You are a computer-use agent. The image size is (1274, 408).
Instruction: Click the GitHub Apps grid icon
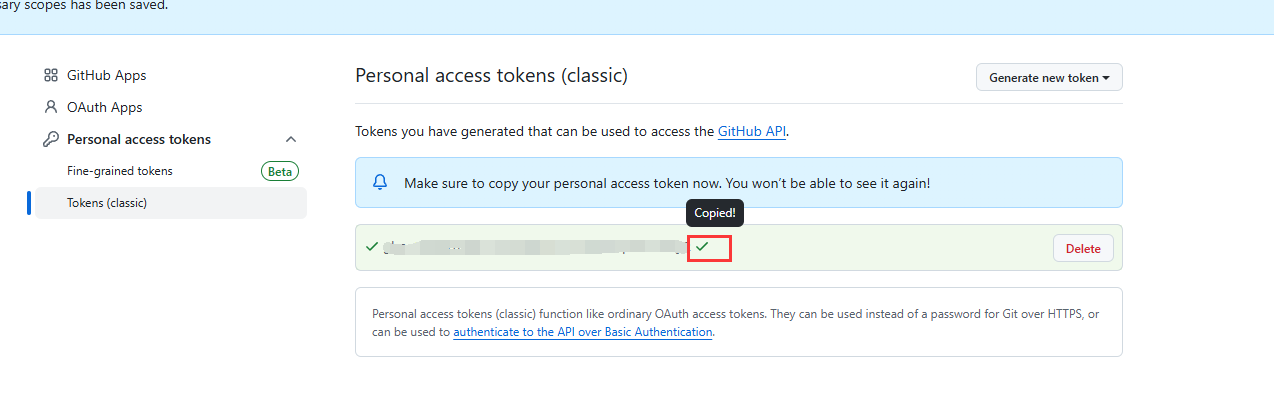(51, 75)
